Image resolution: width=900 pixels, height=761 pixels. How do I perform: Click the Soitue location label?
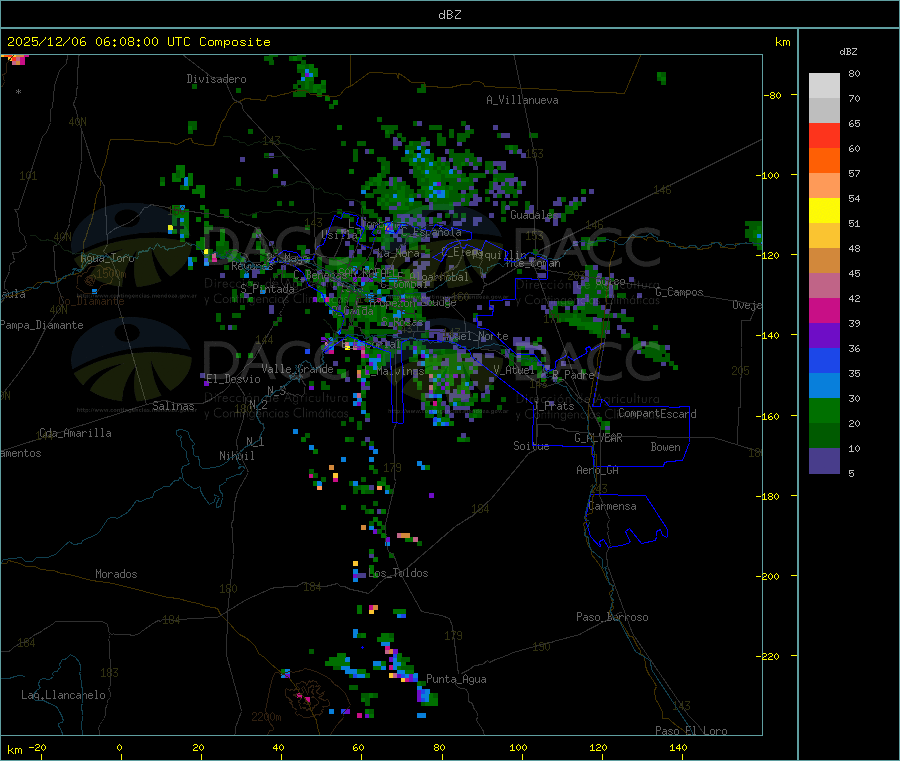coord(531,446)
